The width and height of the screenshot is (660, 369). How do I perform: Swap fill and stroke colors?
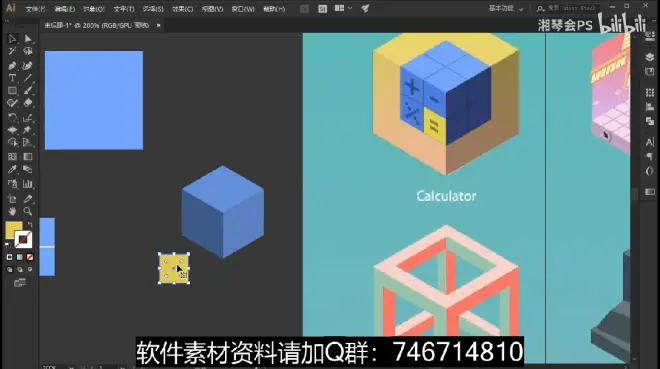click(x=30, y=225)
